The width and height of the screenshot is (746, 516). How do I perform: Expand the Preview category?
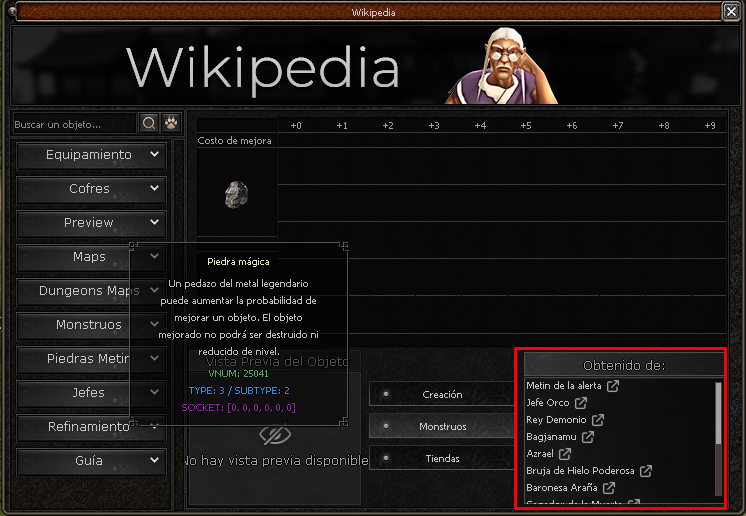click(x=91, y=223)
